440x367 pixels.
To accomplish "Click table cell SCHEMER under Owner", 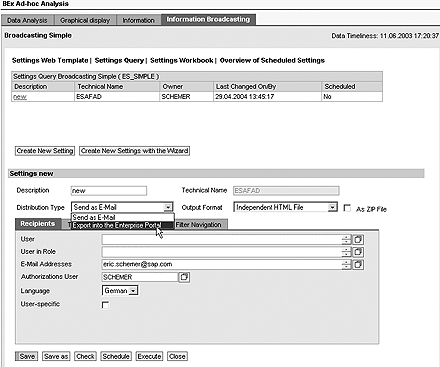I will [186, 97].
